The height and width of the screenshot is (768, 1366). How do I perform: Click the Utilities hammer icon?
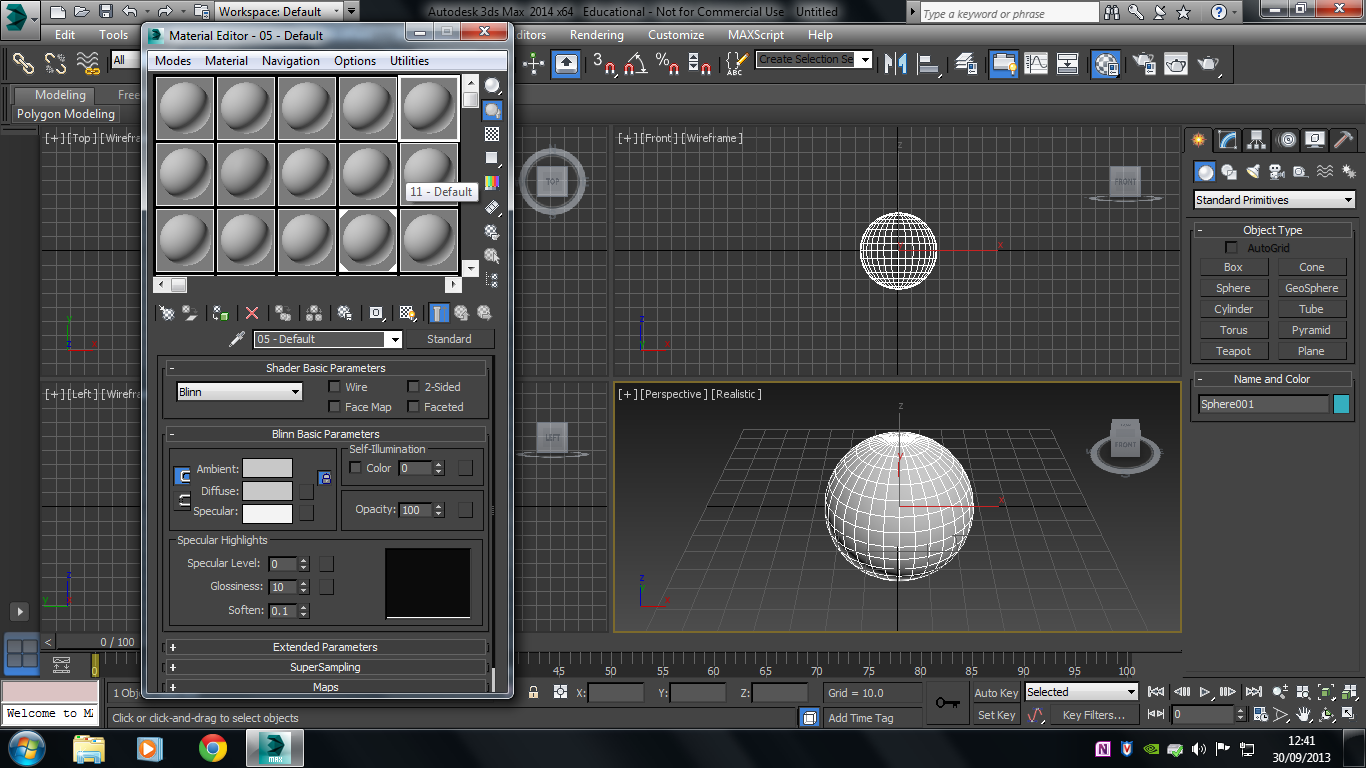click(x=1343, y=140)
